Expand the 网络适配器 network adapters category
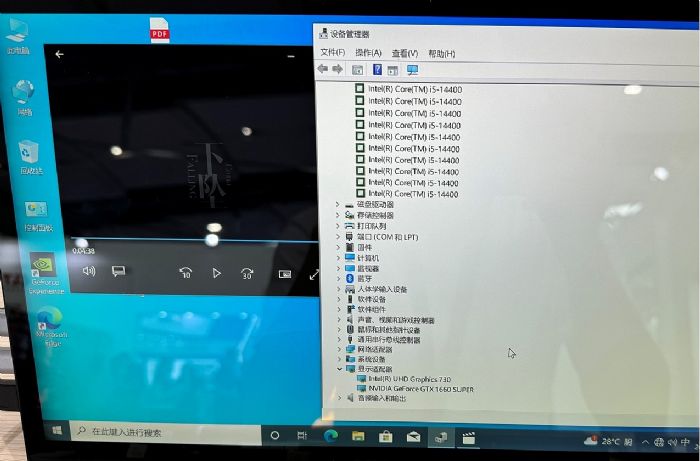This screenshot has width=700, height=461. coord(338,350)
